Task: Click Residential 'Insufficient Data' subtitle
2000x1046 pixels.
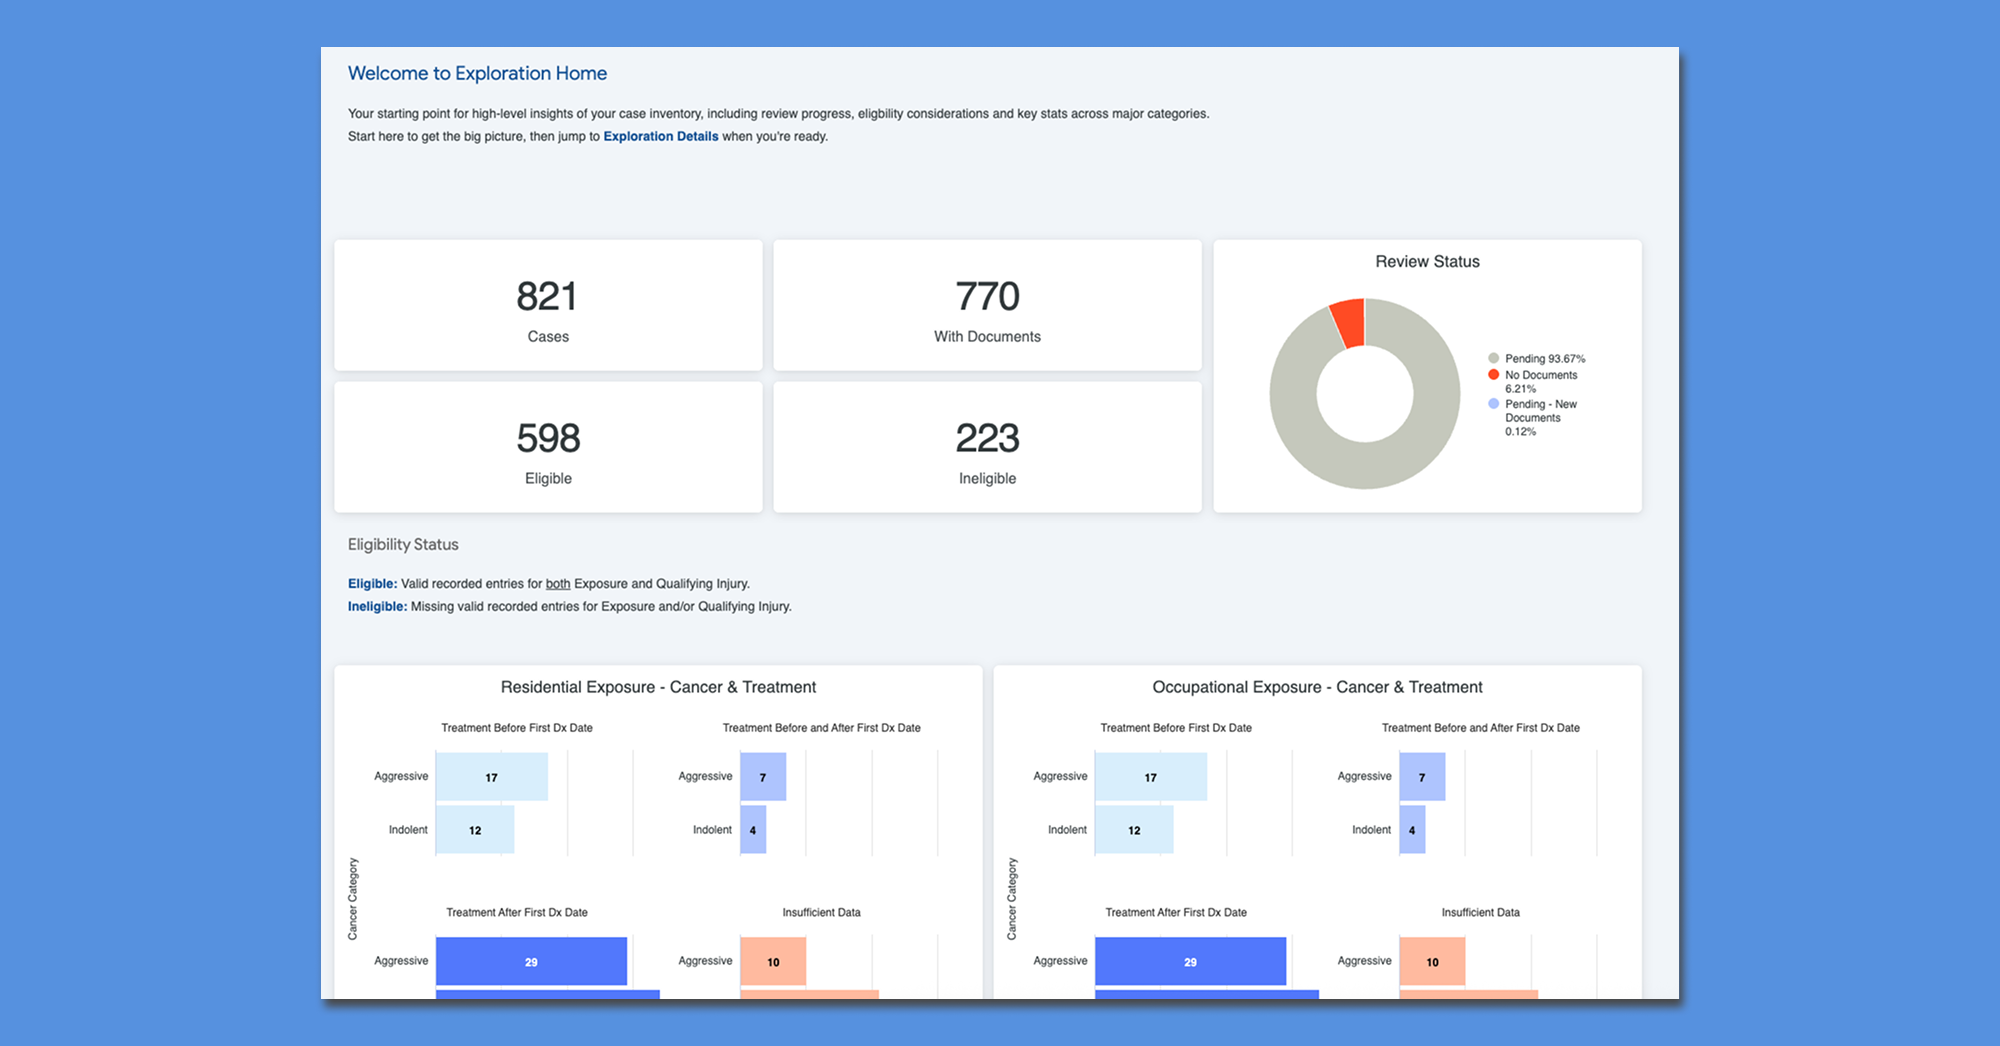Action: (x=822, y=912)
